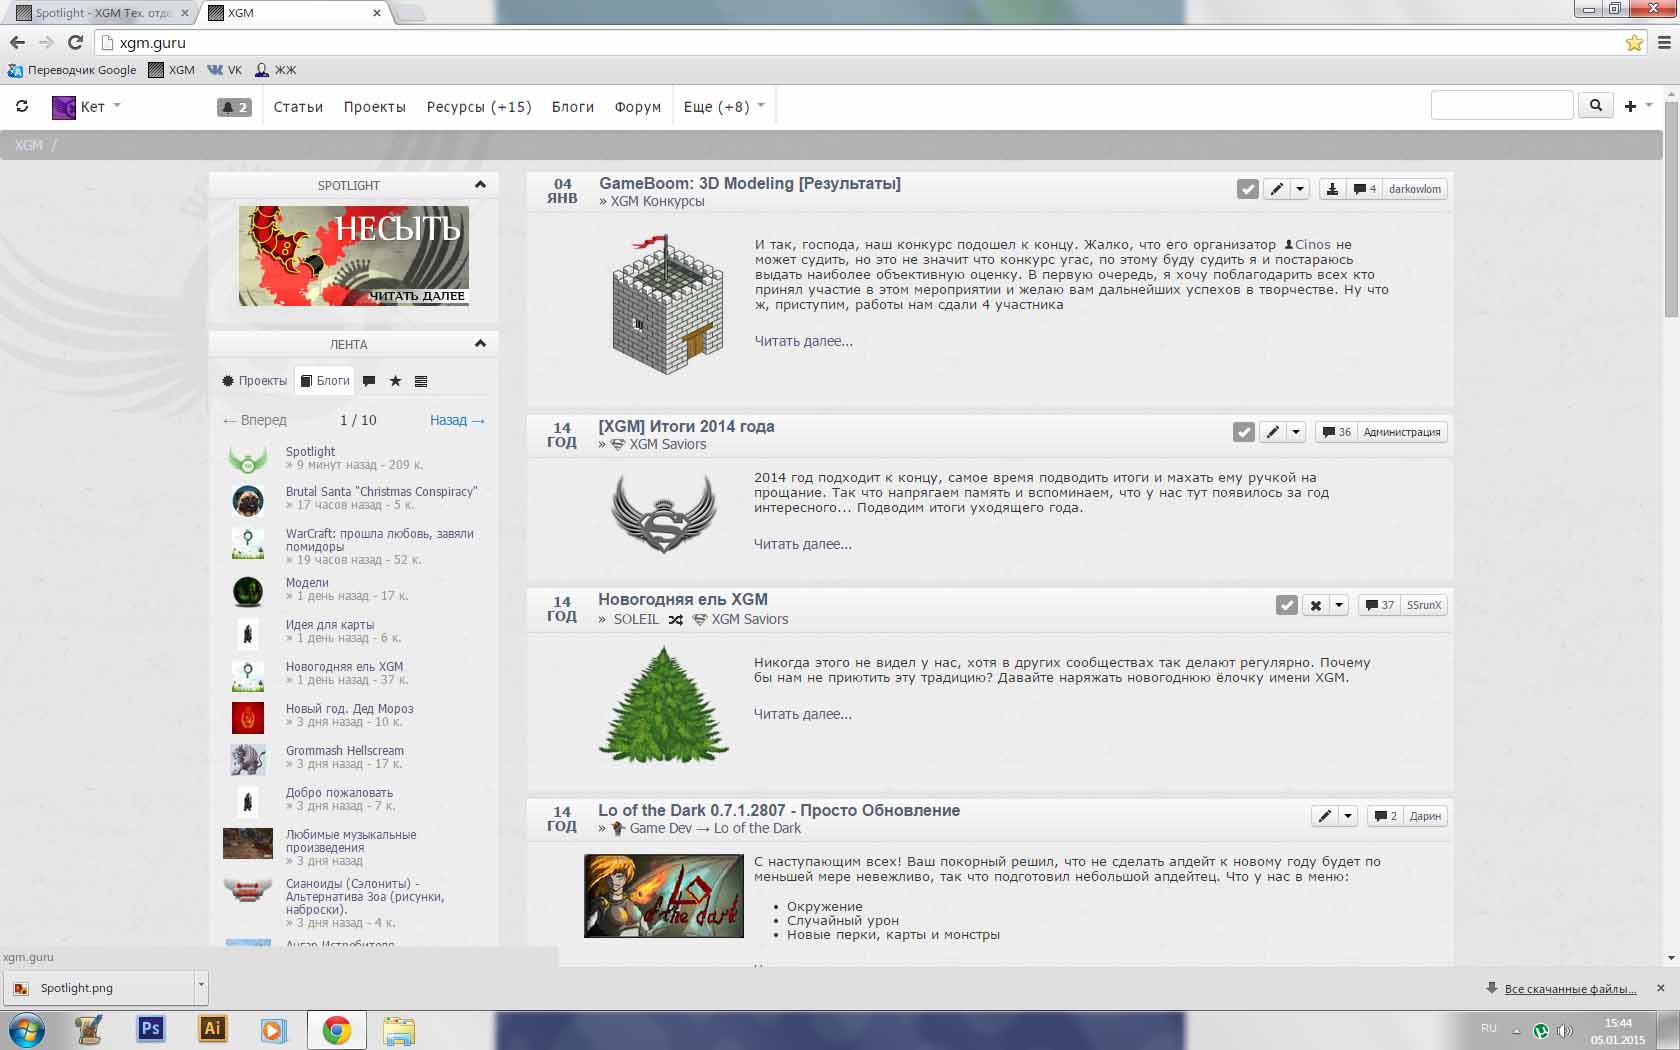
Task: Select the Проекты tab in Лента
Action: [255, 381]
